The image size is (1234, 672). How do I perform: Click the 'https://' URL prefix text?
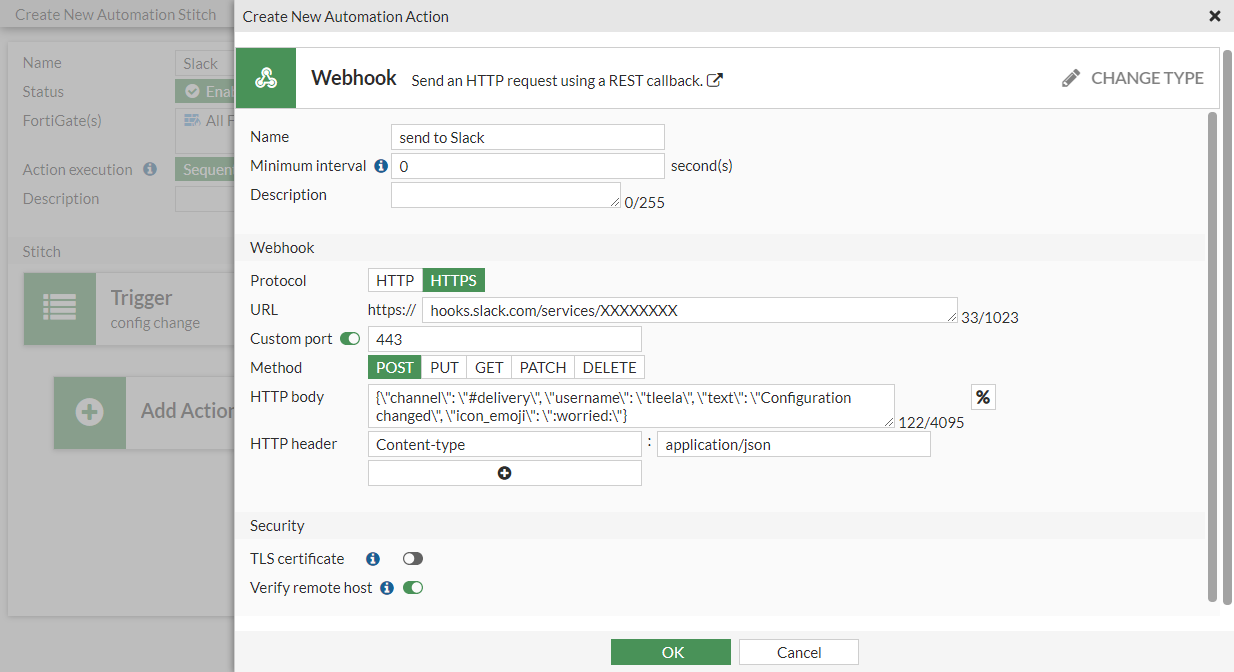tap(392, 310)
